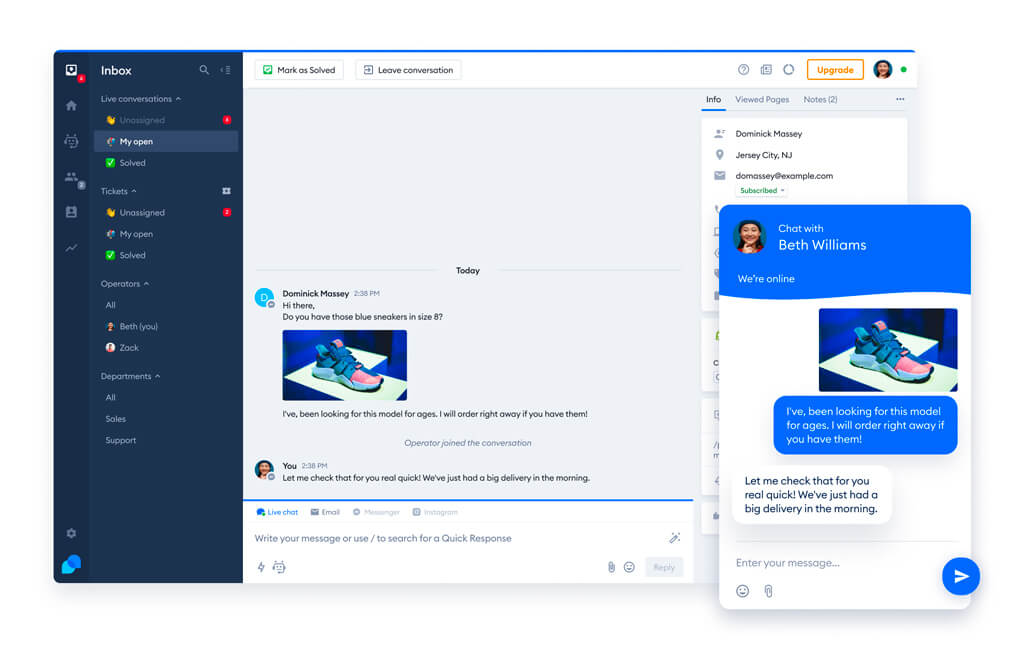Open Solved under Live conversations

click(x=166, y=163)
